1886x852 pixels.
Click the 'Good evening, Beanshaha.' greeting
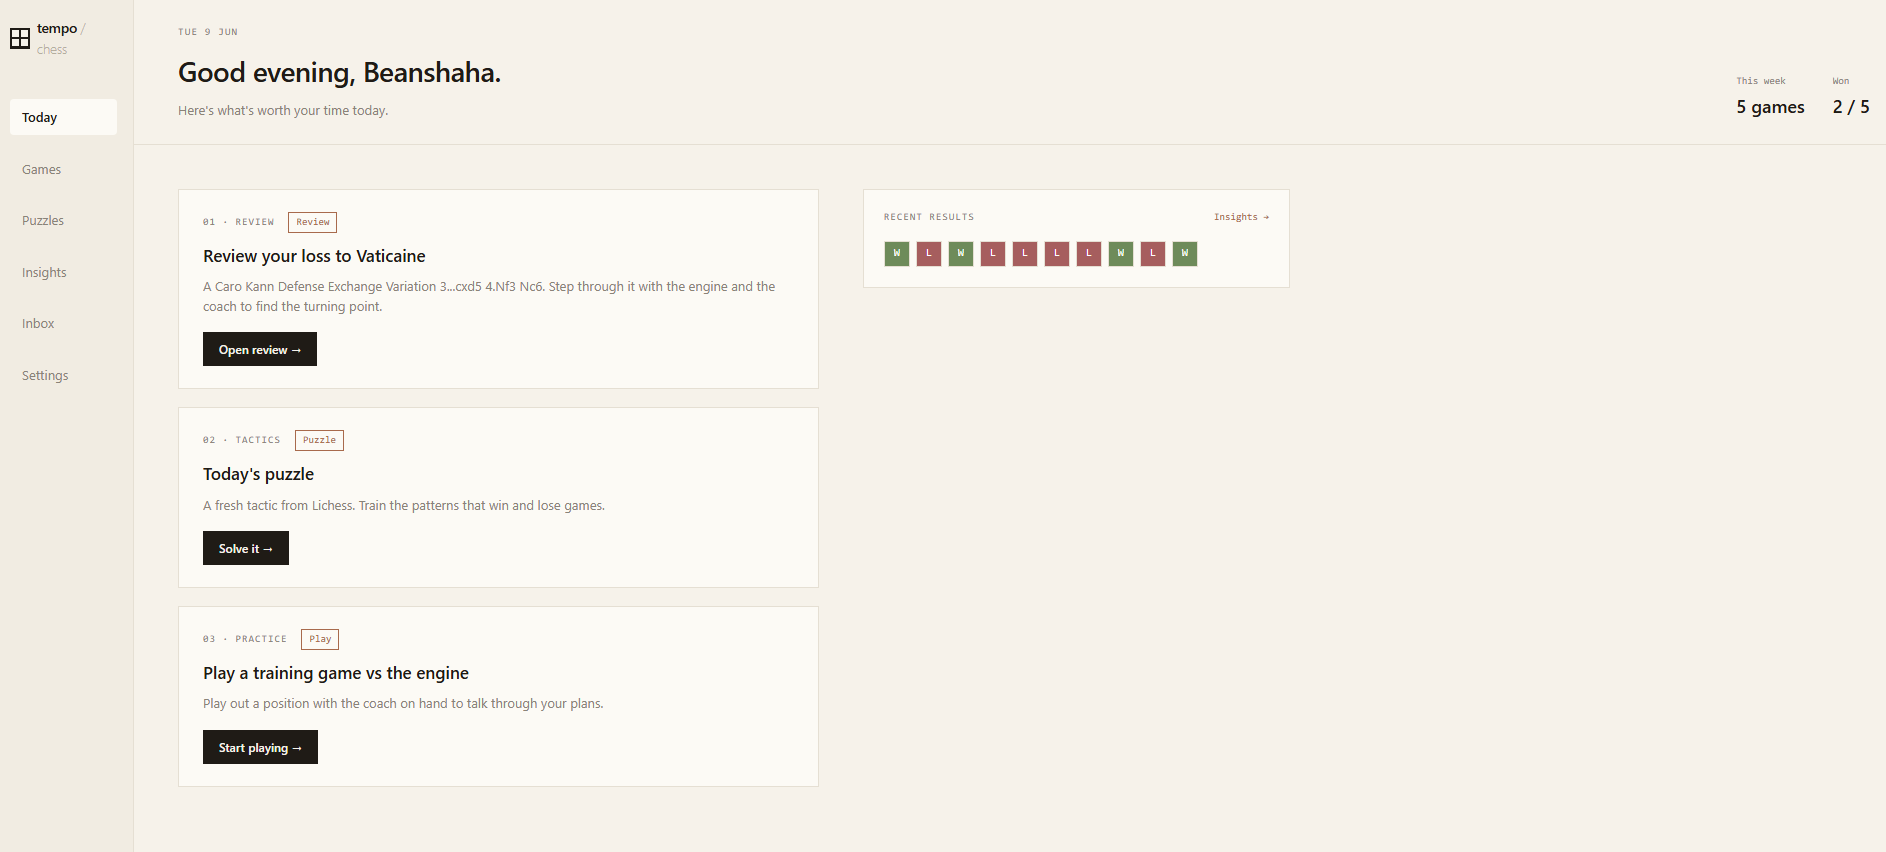click(x=339, y=73)
